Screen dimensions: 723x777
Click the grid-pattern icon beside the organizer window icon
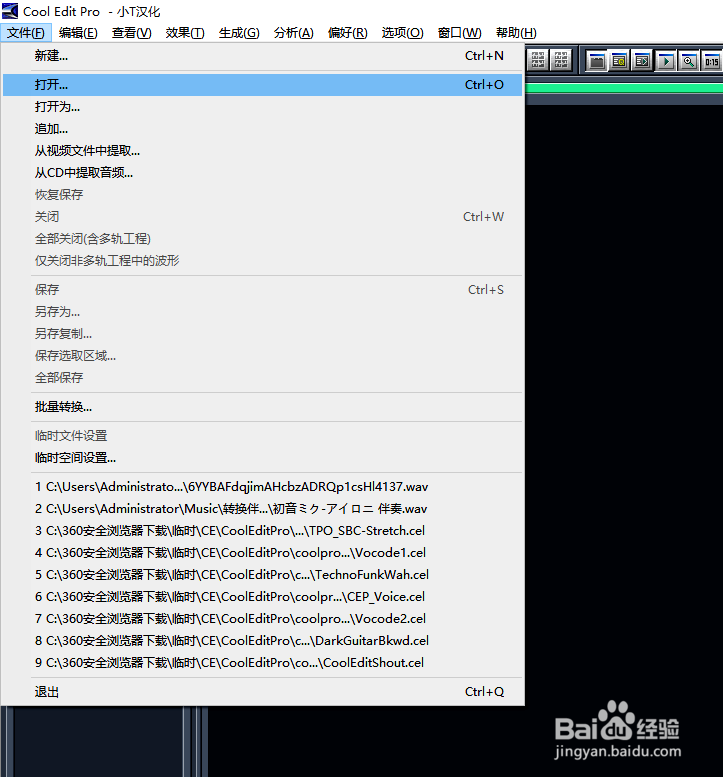click(x=561, y=60)
